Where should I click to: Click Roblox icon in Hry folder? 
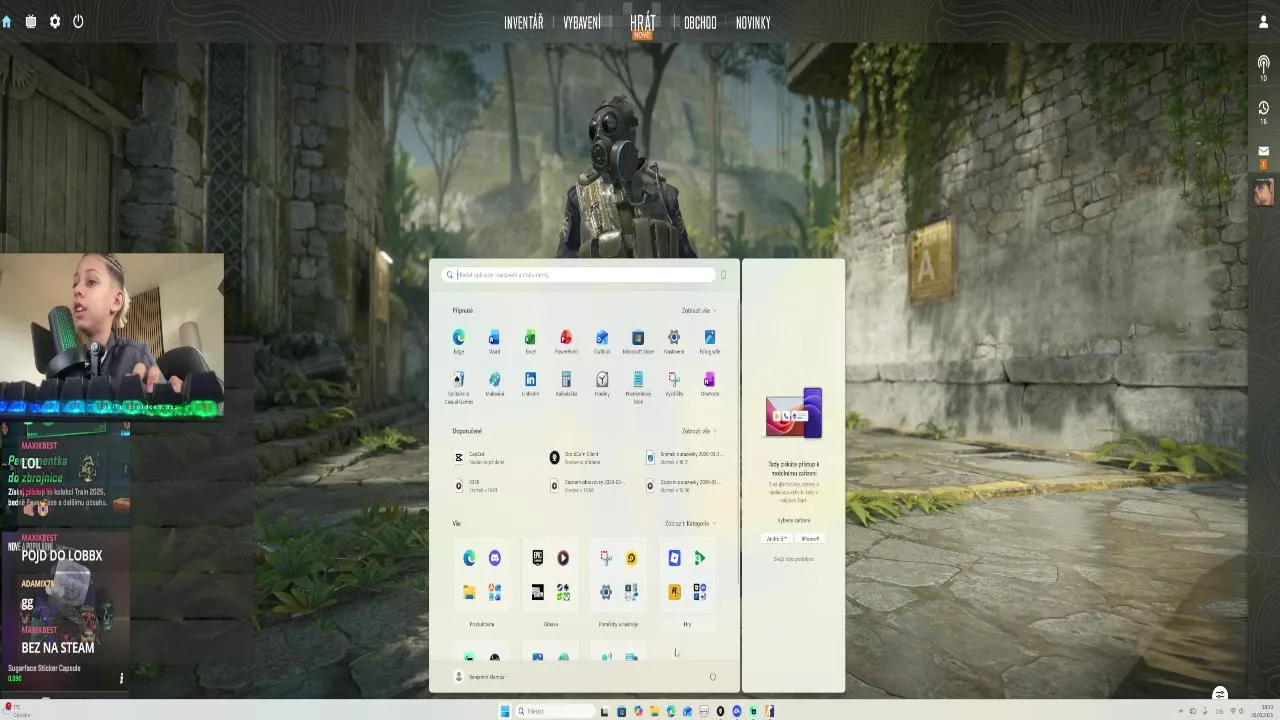click(674, 558)
